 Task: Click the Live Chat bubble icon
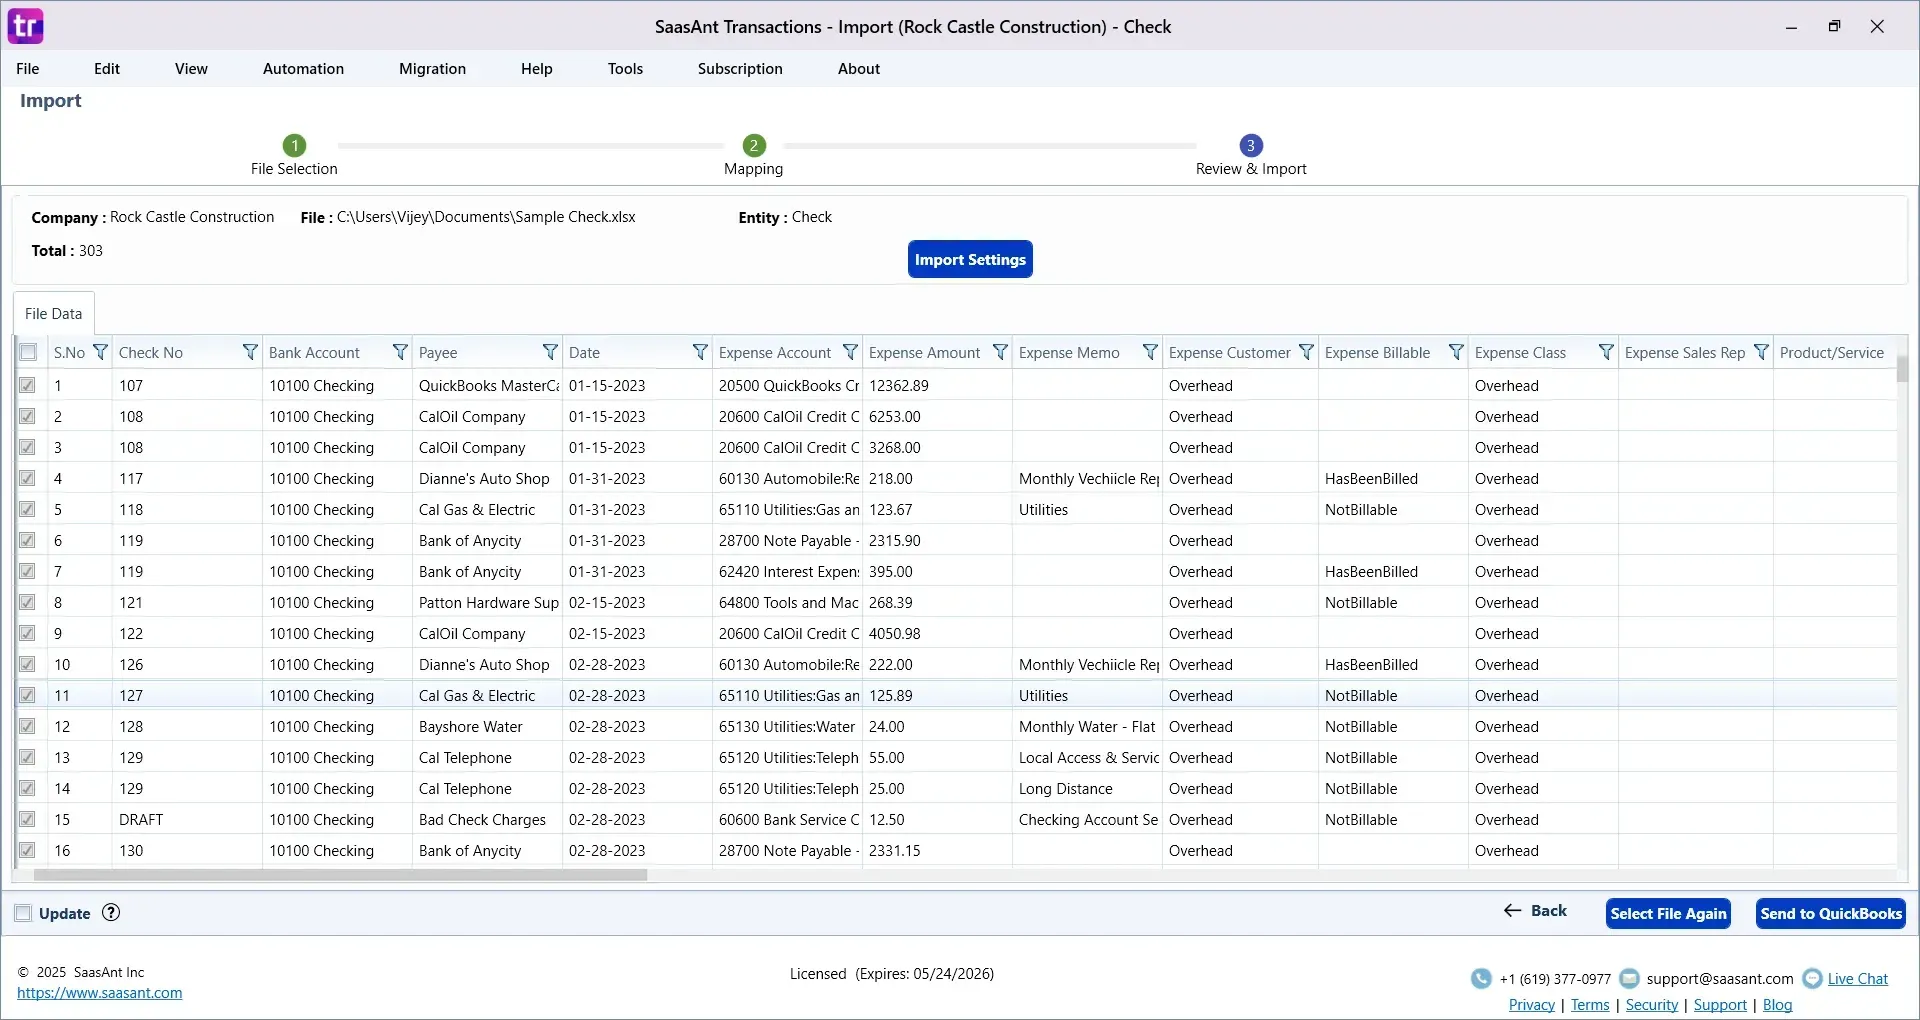[1812, 979]
